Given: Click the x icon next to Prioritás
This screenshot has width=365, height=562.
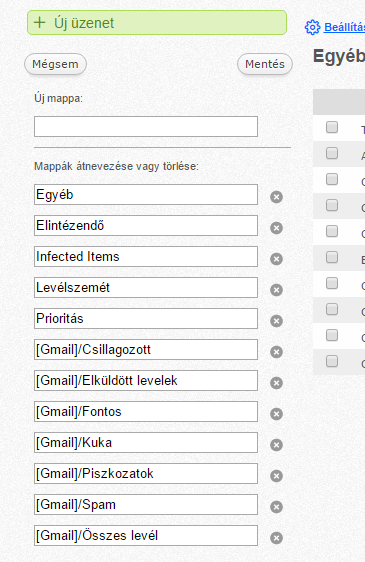Looking at the screenshot, I should coord(276,321).
